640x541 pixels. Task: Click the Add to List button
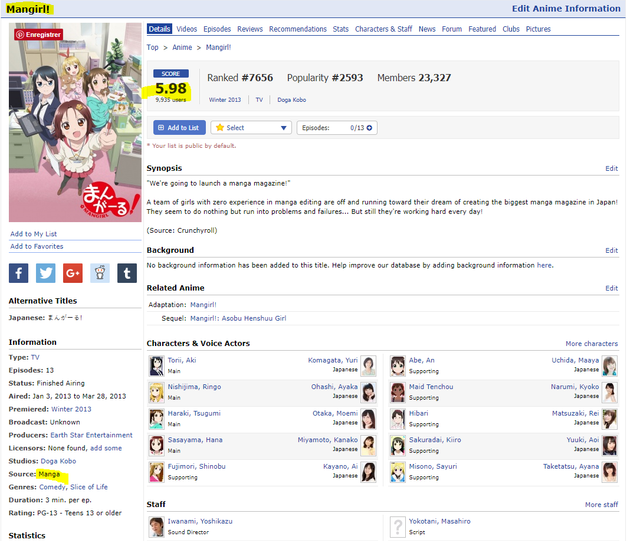tap(179, 128)
